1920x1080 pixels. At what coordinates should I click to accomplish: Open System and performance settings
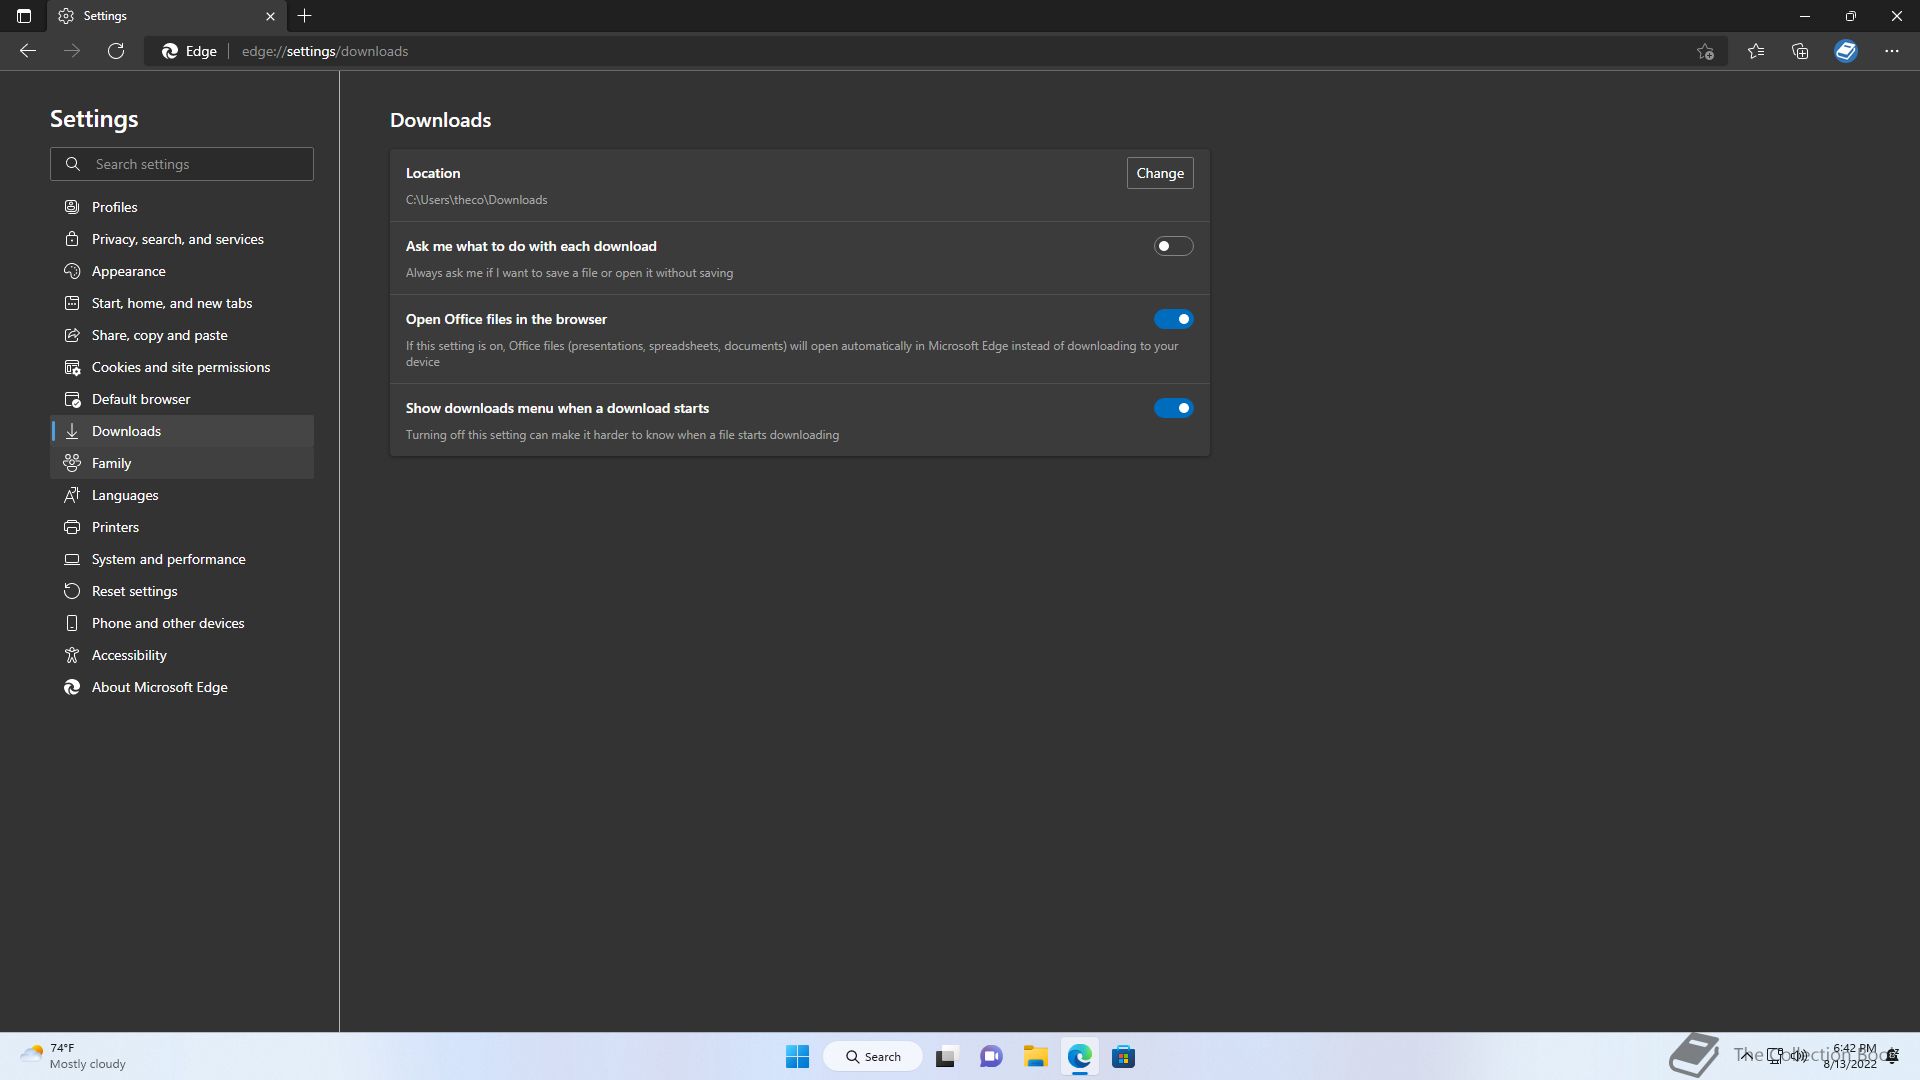(x=182, y=559)
